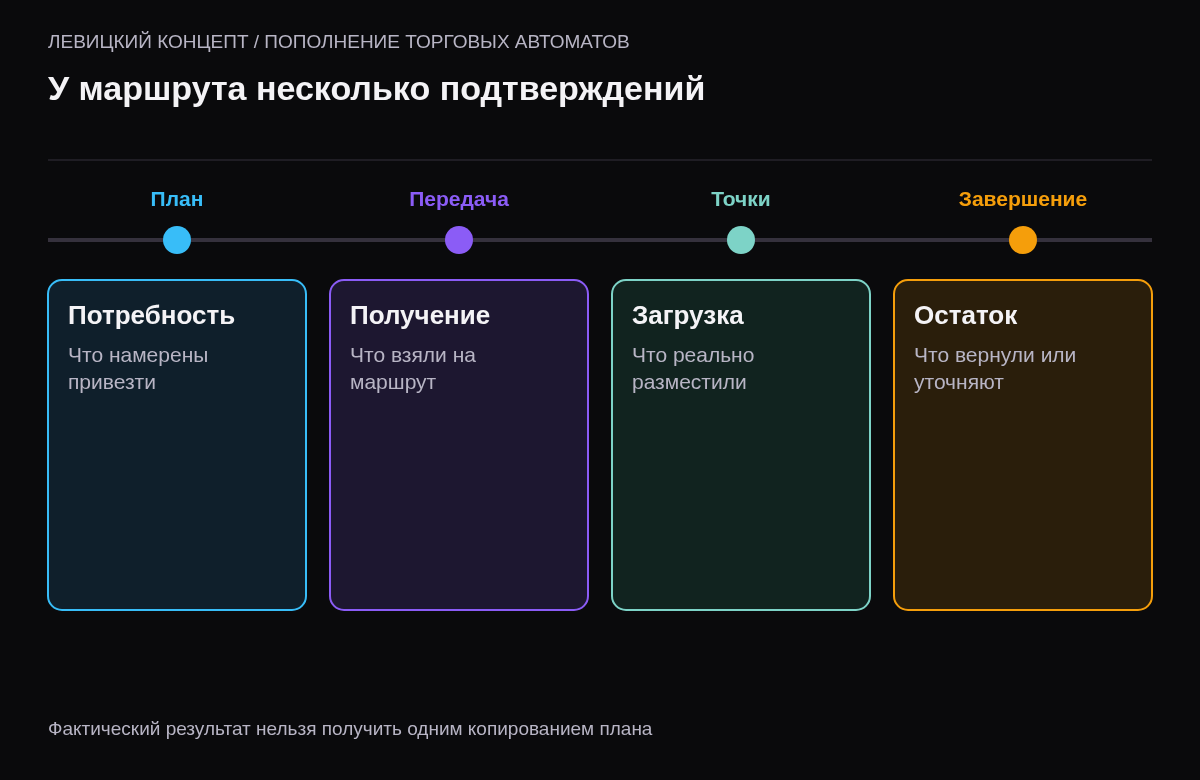Click the footer note 'Фактический результат нельзя получить'
The width and height of the screenshot is (1200, 780).
click(225, 729)
